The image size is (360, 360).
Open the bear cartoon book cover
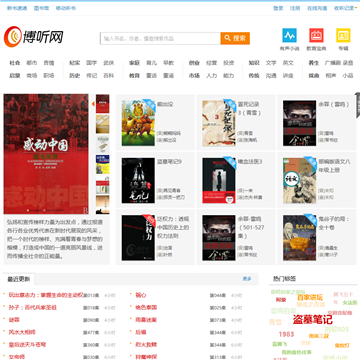pyautogui.click(x=138, y=123)
